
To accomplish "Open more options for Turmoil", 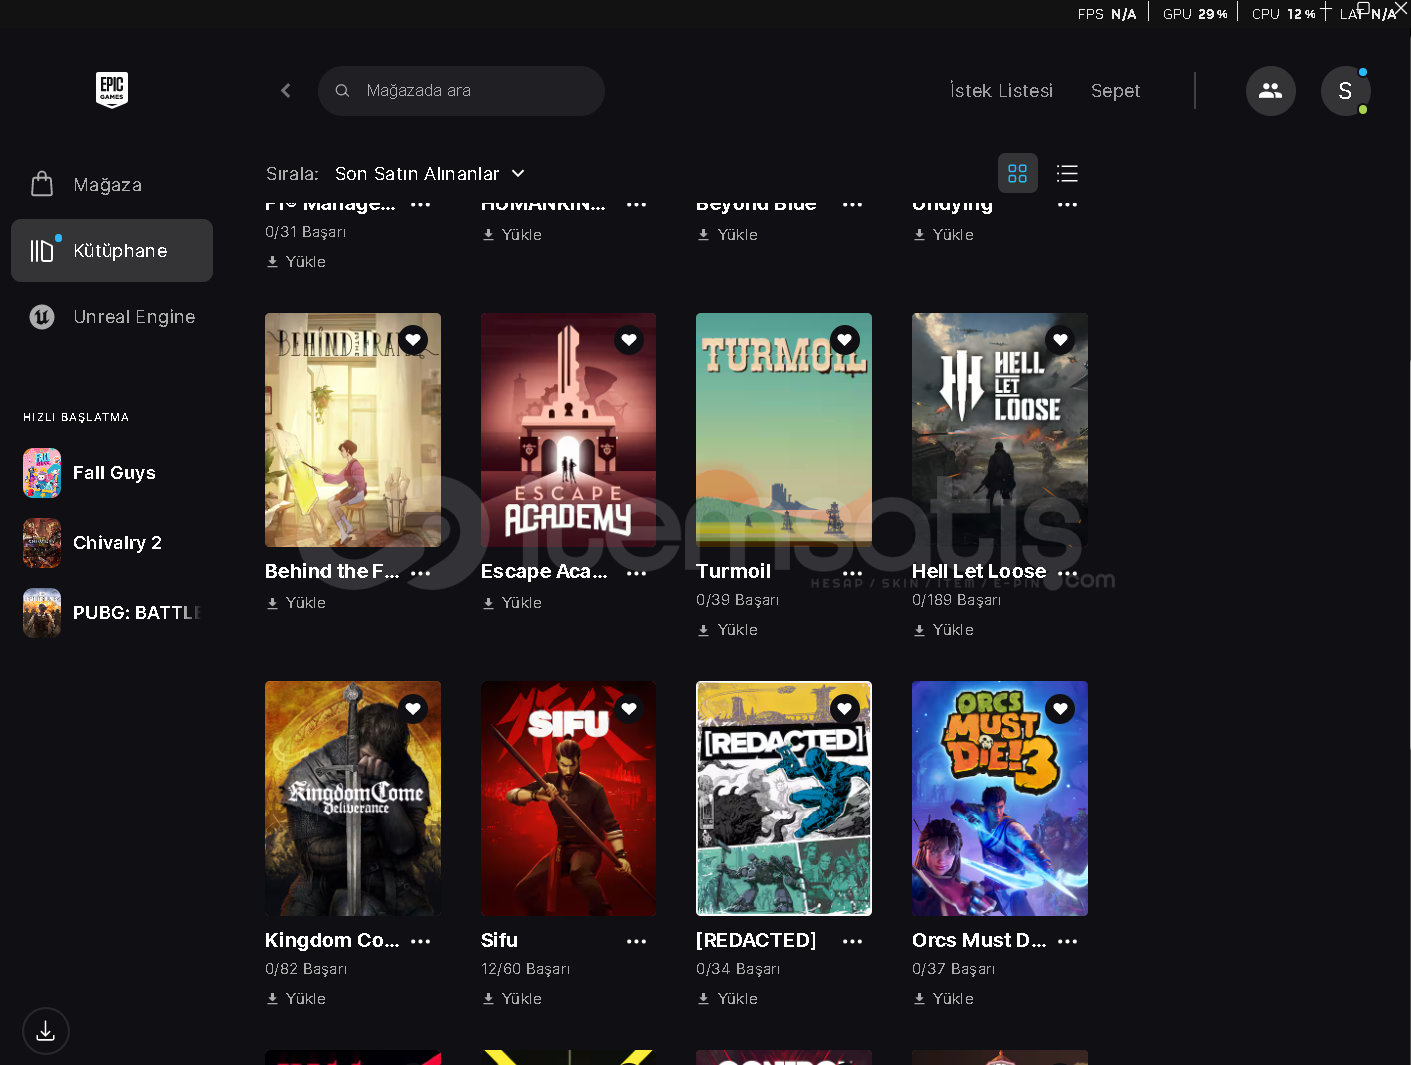I will pyautogui.click(x=853, y=573).
